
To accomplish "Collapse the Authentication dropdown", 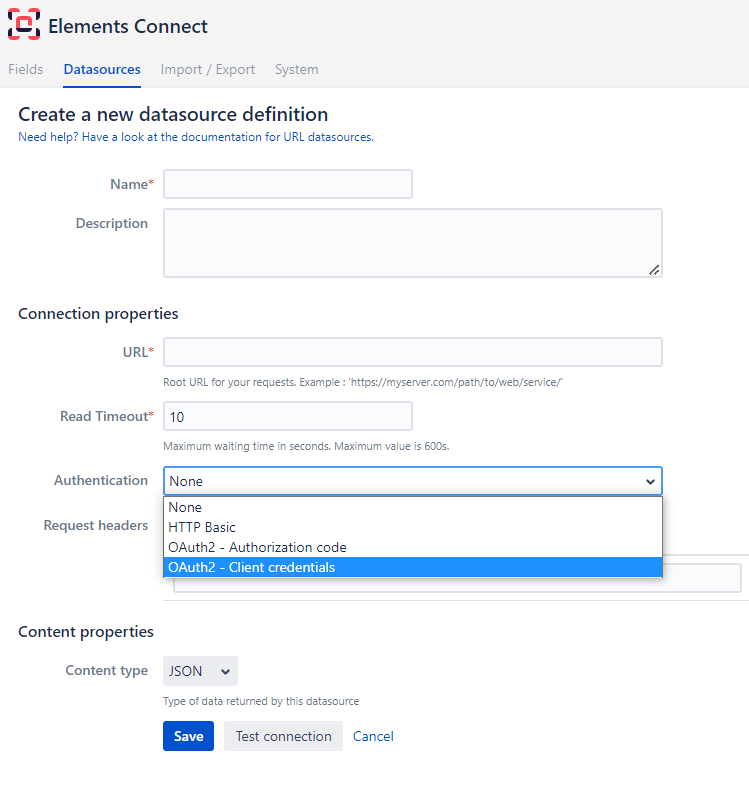I will [412, 481].
